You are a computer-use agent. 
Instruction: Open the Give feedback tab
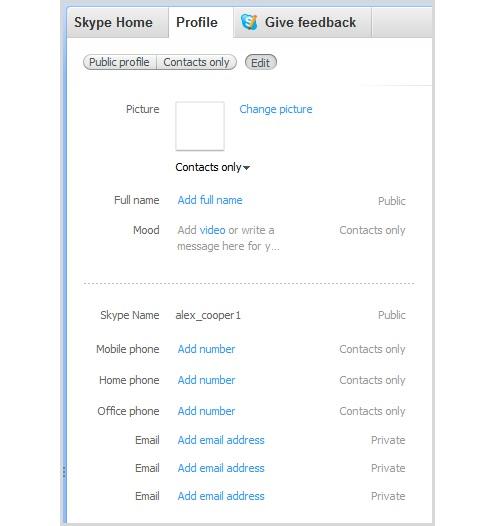click(x=303, y=23)
